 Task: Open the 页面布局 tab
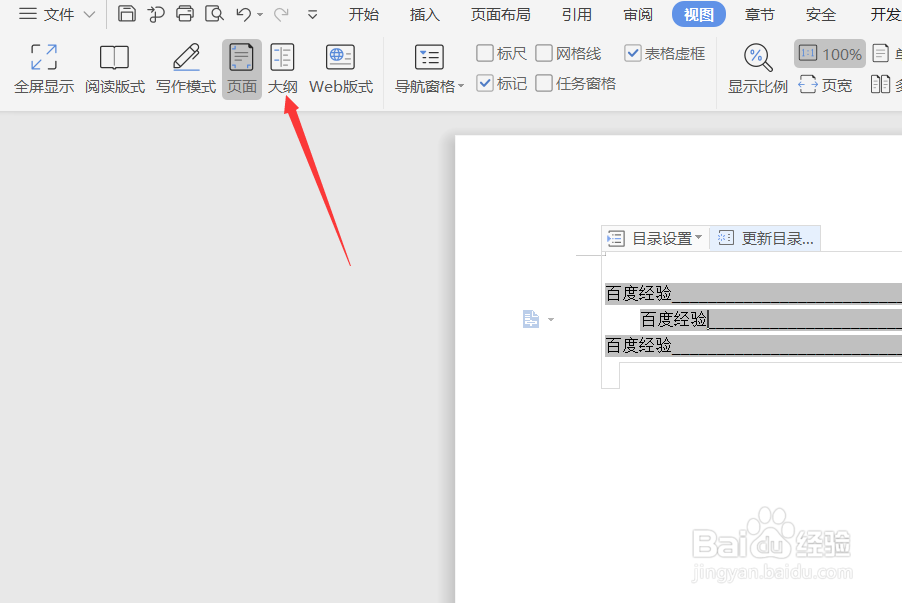[500, 14]
